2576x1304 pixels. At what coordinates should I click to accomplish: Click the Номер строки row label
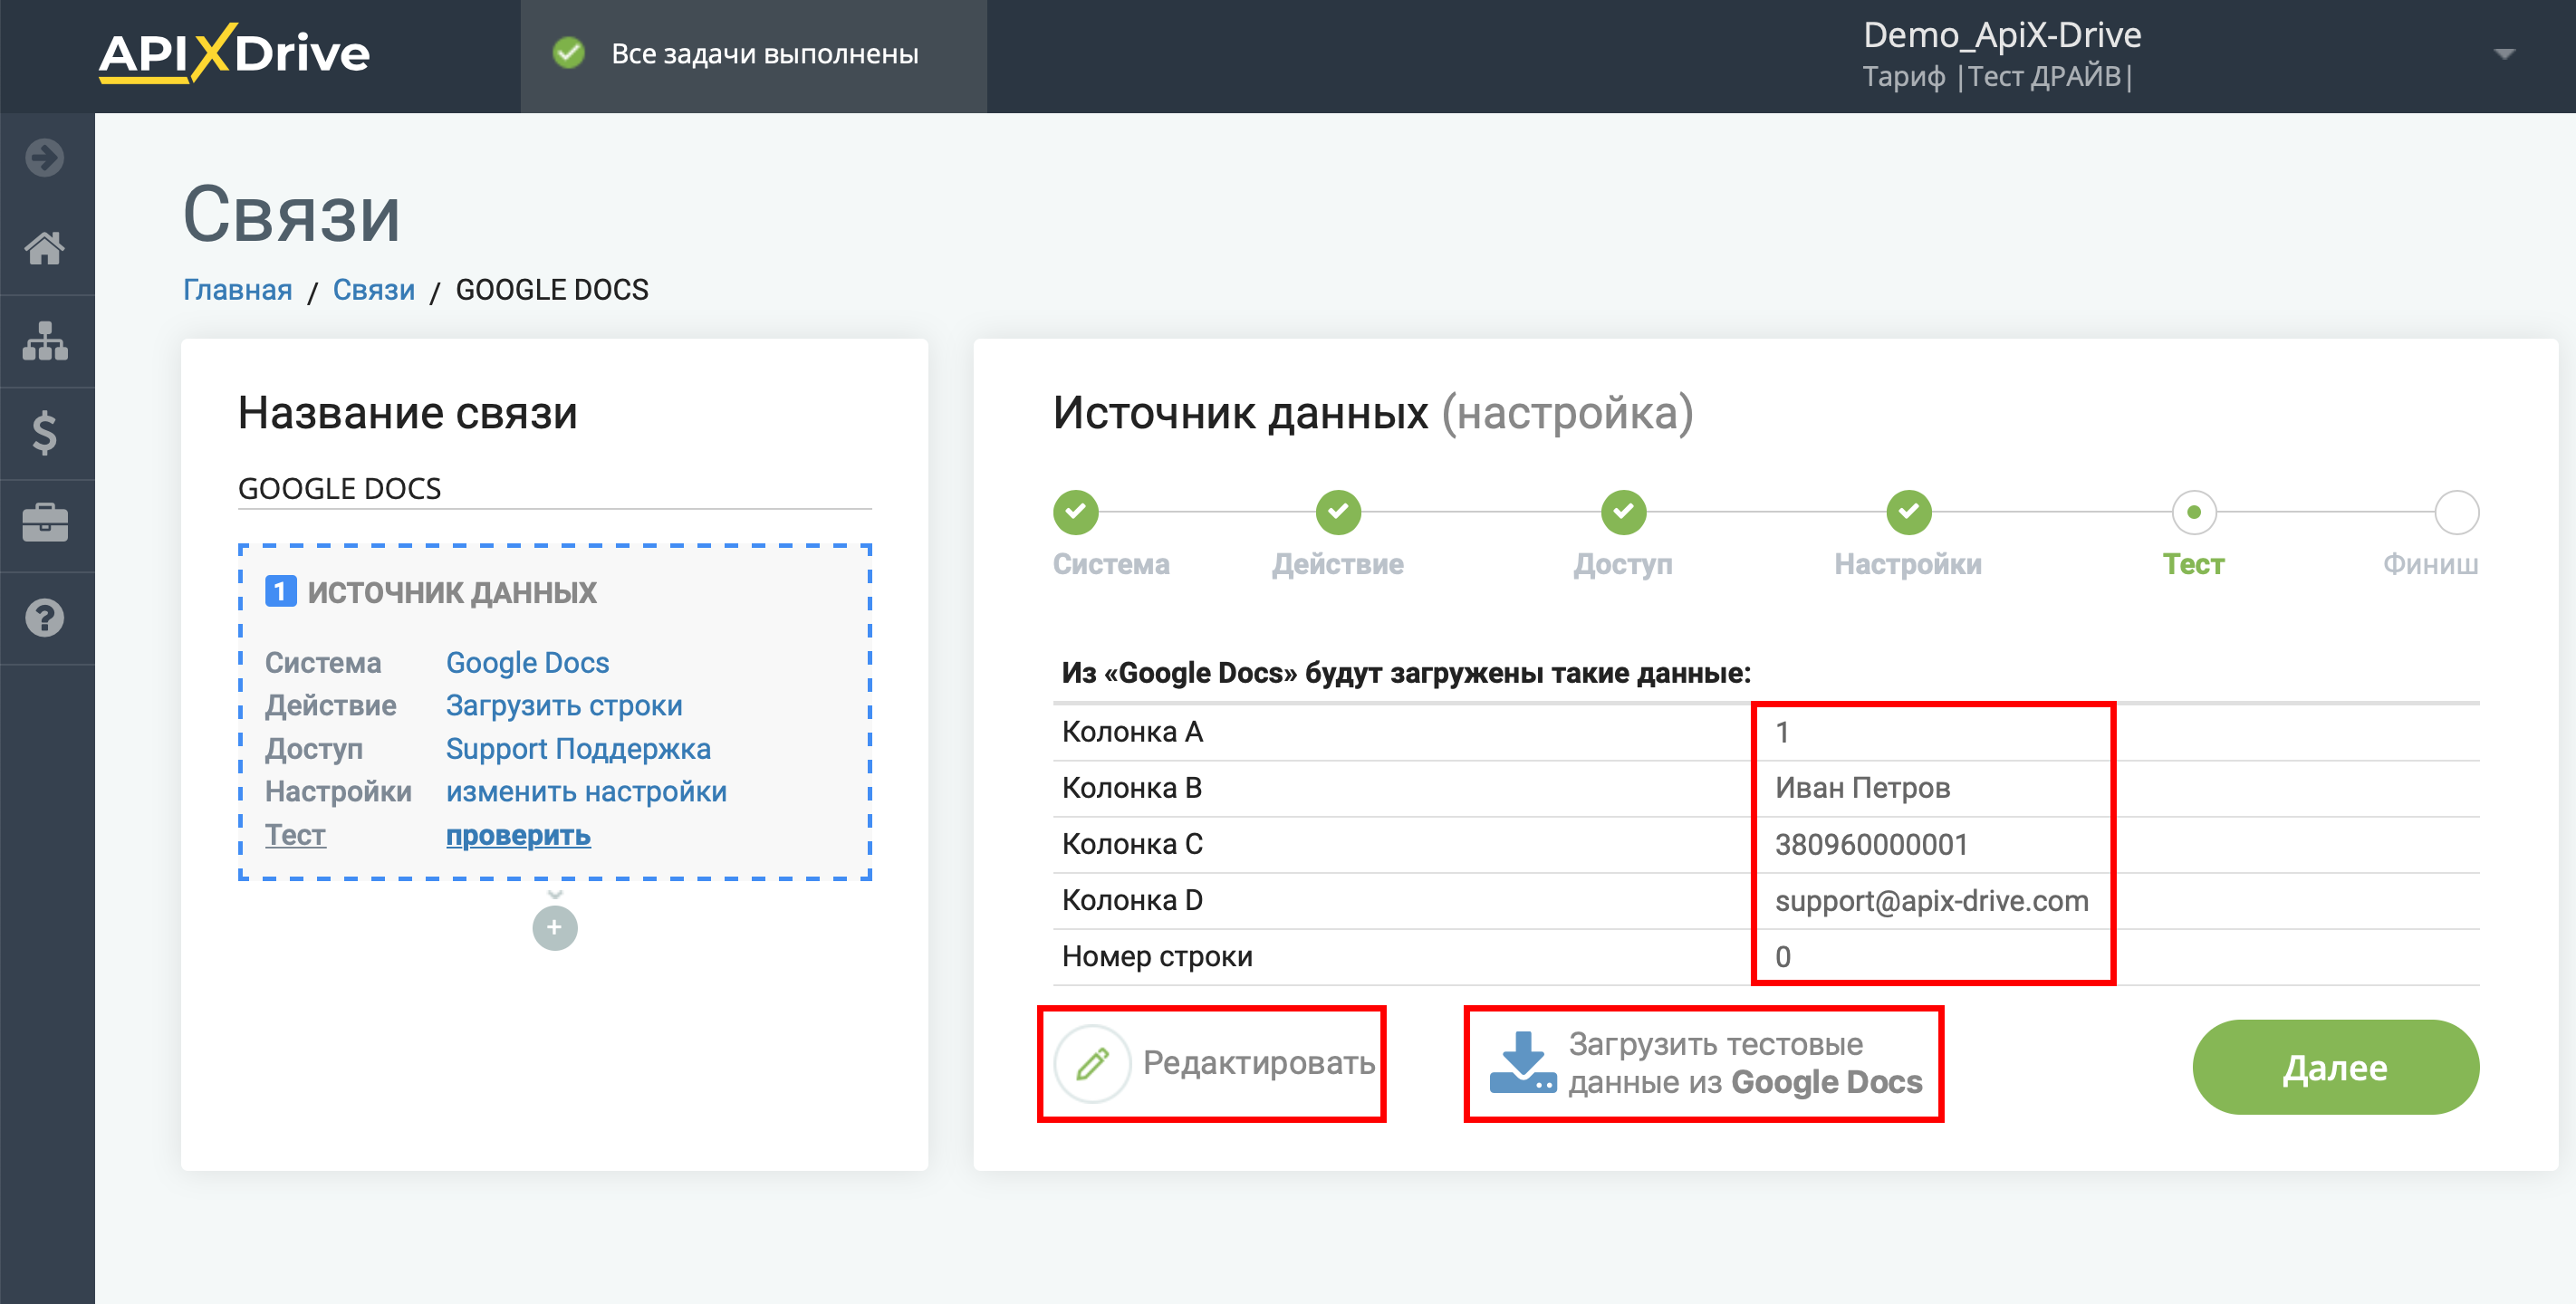(x=1157, y=956)
